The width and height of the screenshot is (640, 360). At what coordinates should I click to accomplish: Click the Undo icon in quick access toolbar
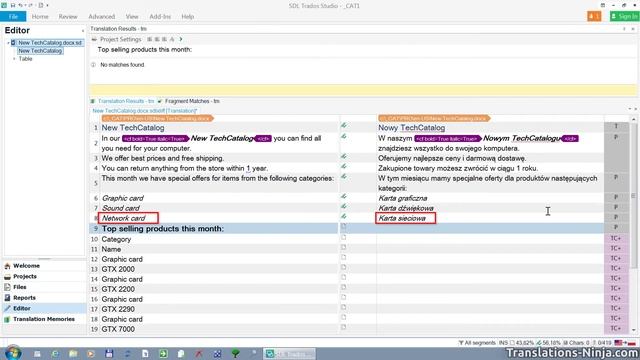[20, 5]
